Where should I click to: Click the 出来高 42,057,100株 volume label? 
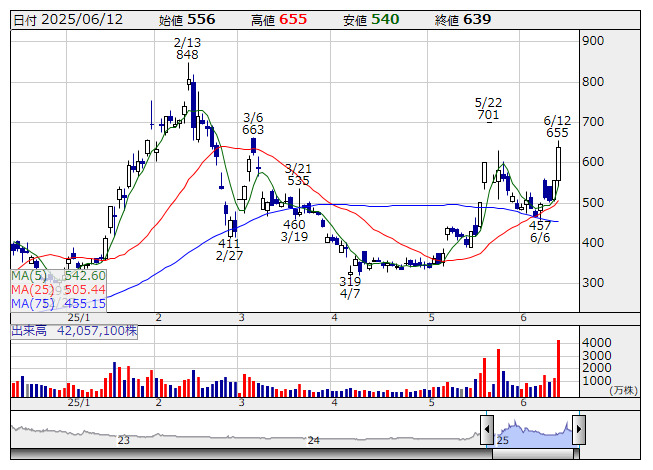coord(74,331)
